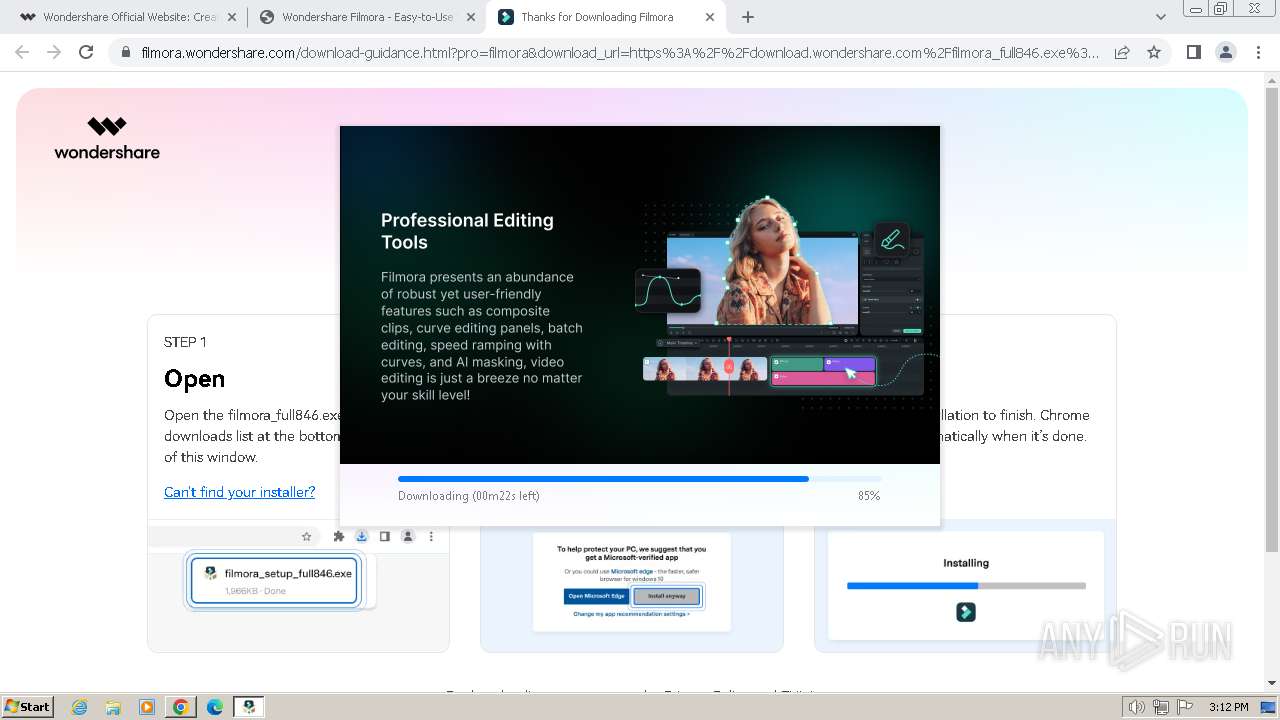
Task: Expand the tab search dropdown arrow
Action: [x=1160, y=17]
